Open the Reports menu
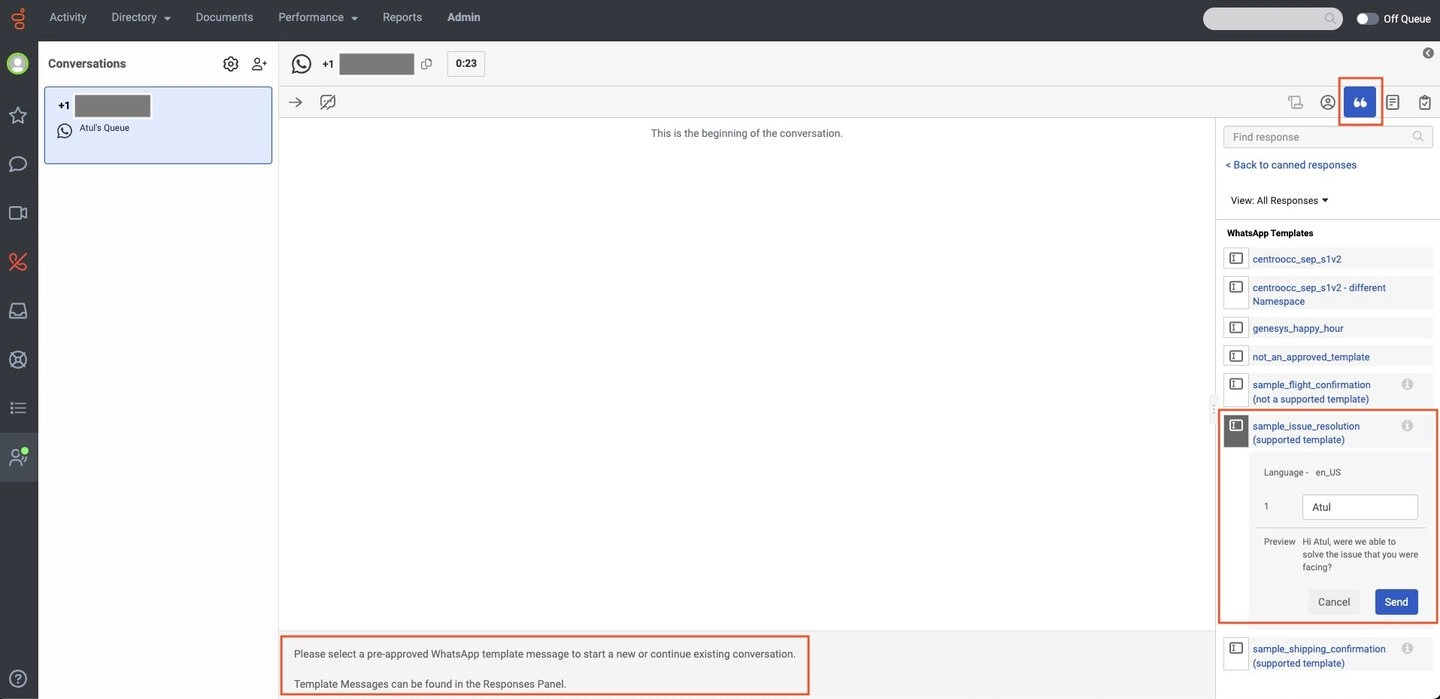This screenshot has height=699, width=1440. click(402, 17)
